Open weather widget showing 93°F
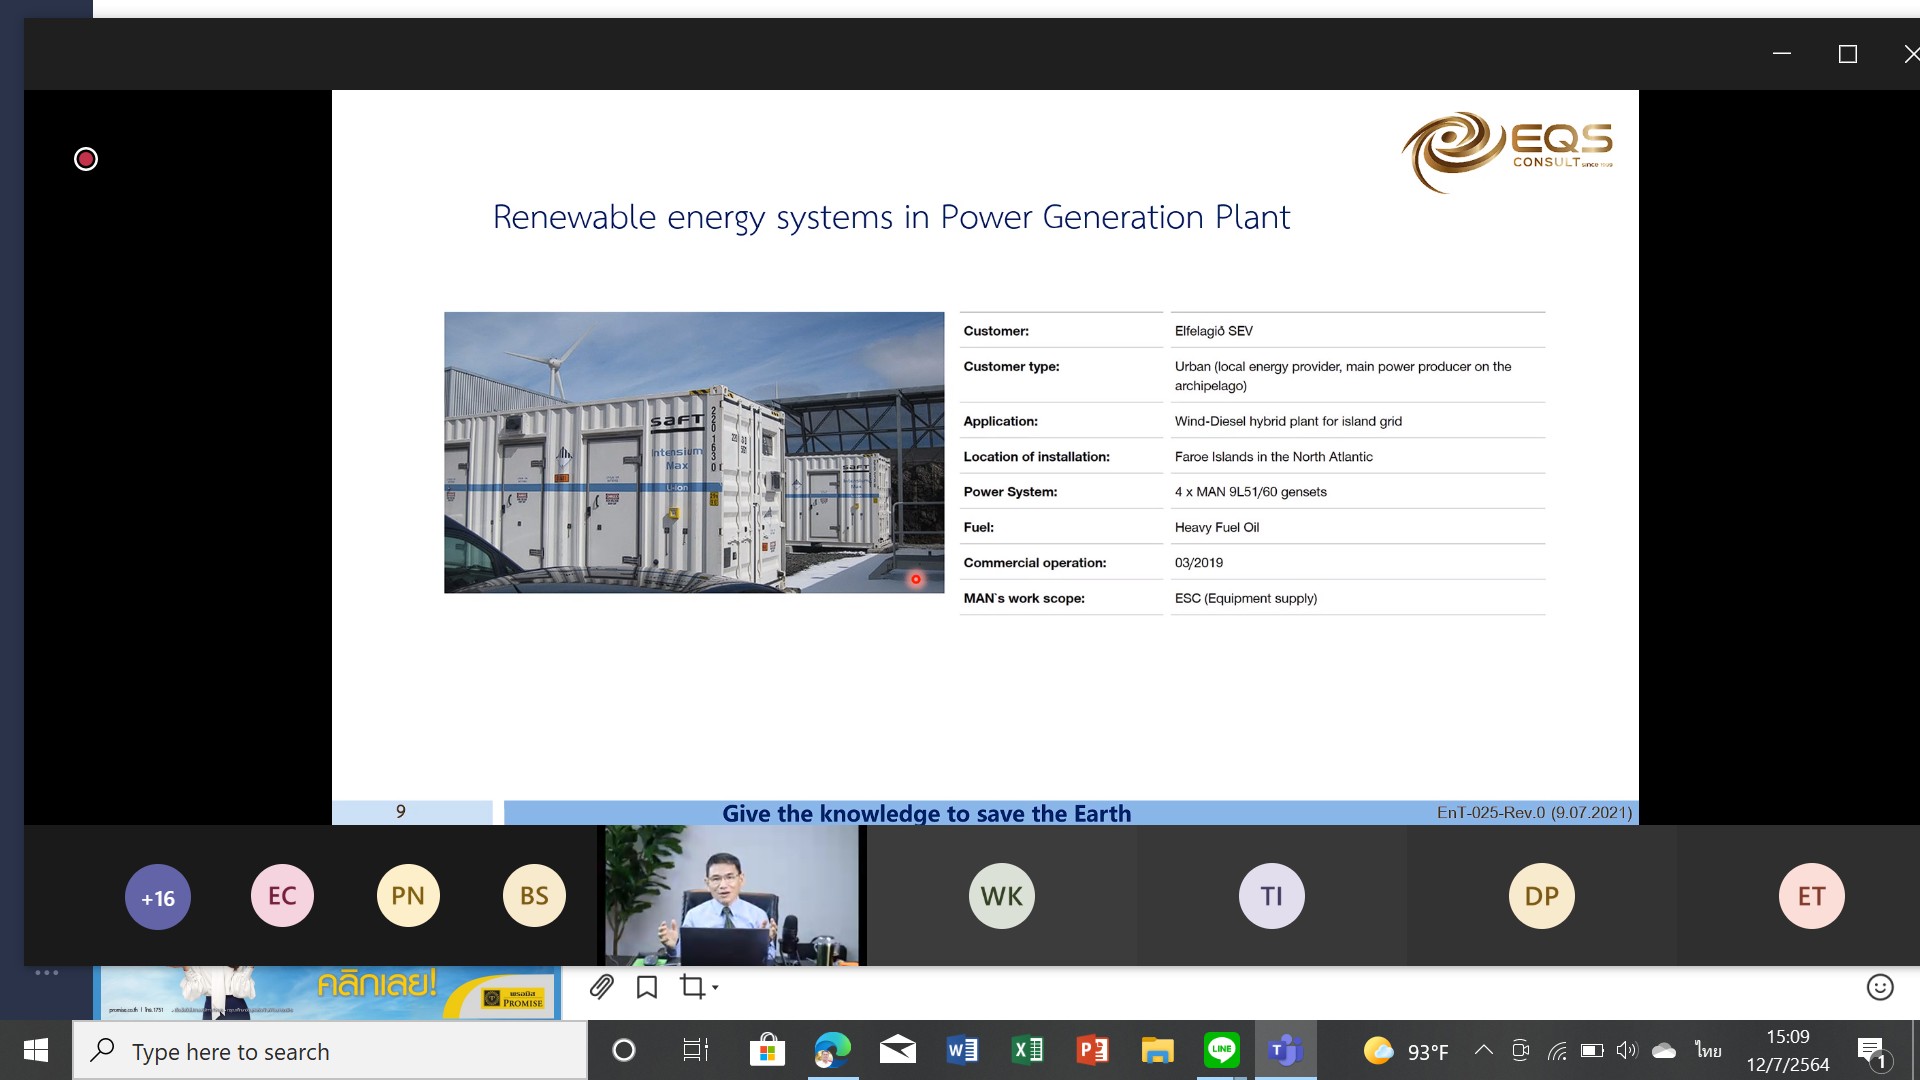Screen dimensions: 1920x1080 [1406, 1051]
